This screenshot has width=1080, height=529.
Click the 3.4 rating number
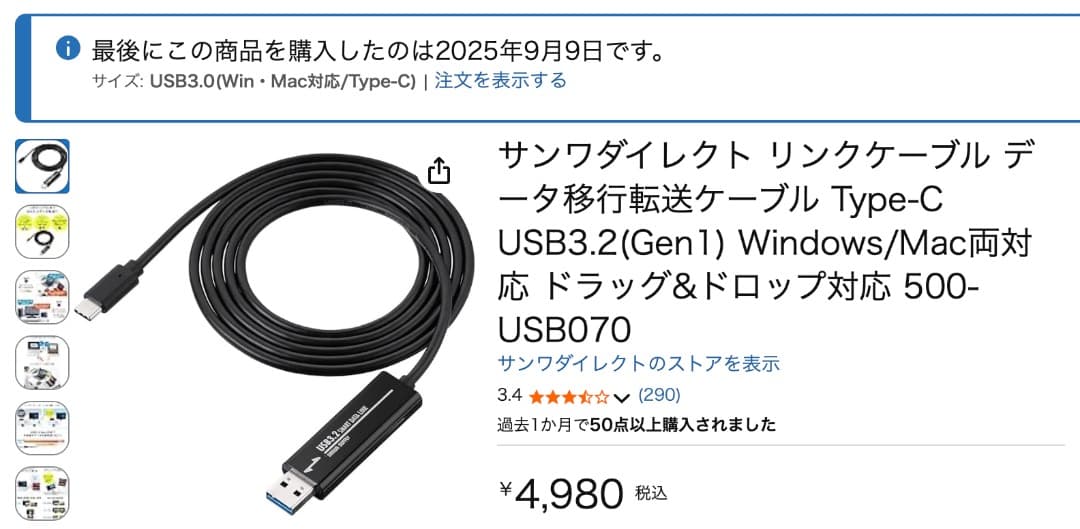point(510,396)
